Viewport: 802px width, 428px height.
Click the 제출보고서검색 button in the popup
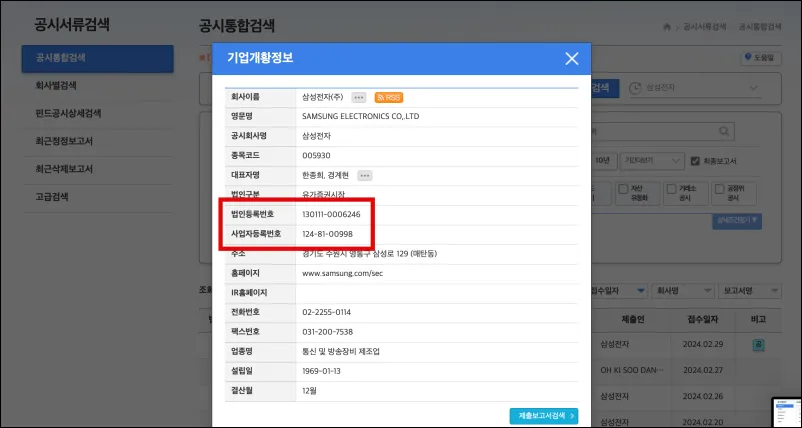click(544, 416)
